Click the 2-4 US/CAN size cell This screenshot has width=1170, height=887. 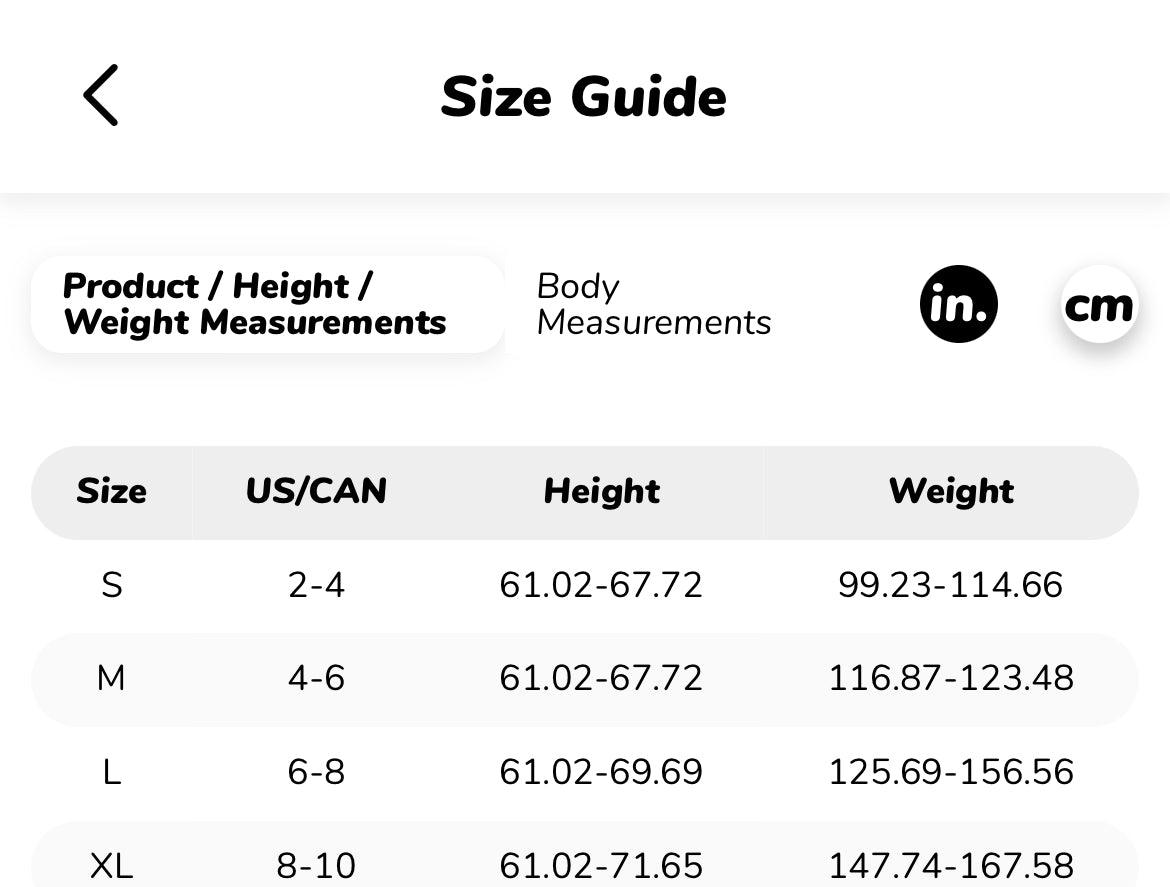coord(316,585)
